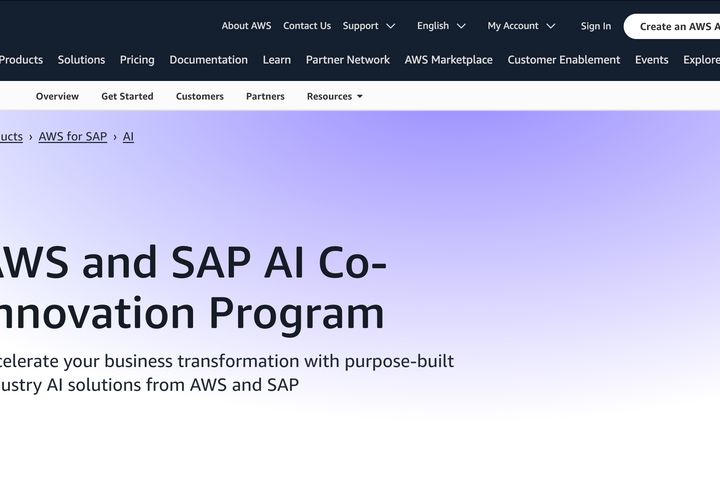720x480 pixels.
Task: Expand the Support dropdown chevron
Action: click(x=390, y=26)
